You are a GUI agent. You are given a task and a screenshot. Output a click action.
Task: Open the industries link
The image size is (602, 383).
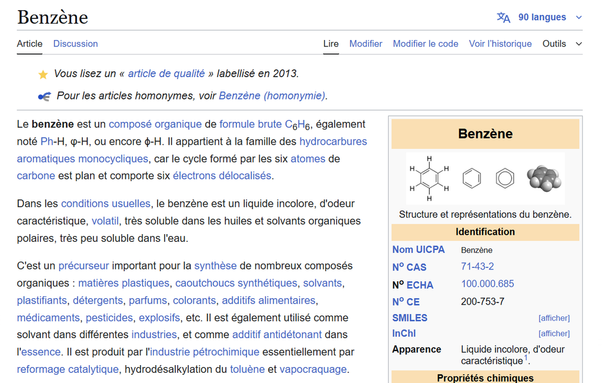pos(154,335)
